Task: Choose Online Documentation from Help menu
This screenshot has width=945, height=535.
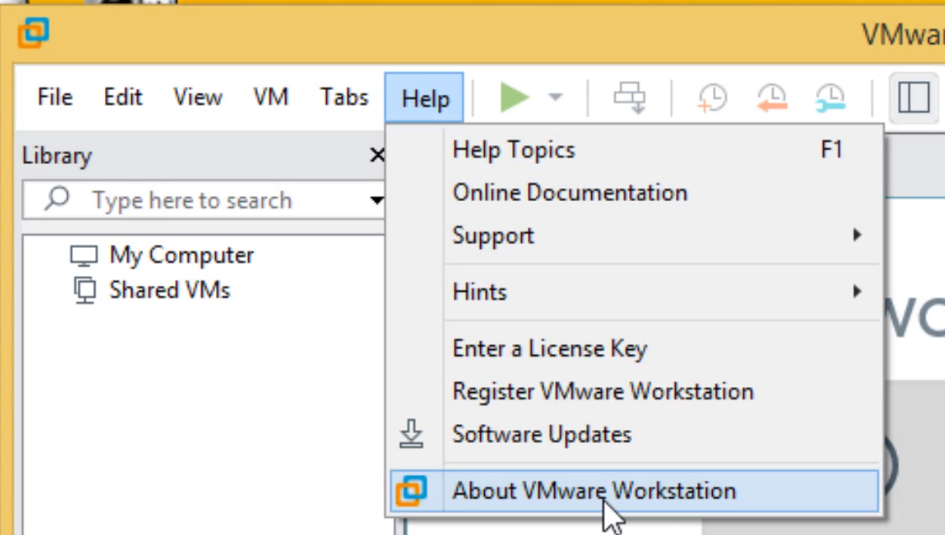Action: click(x=634, y=193)
